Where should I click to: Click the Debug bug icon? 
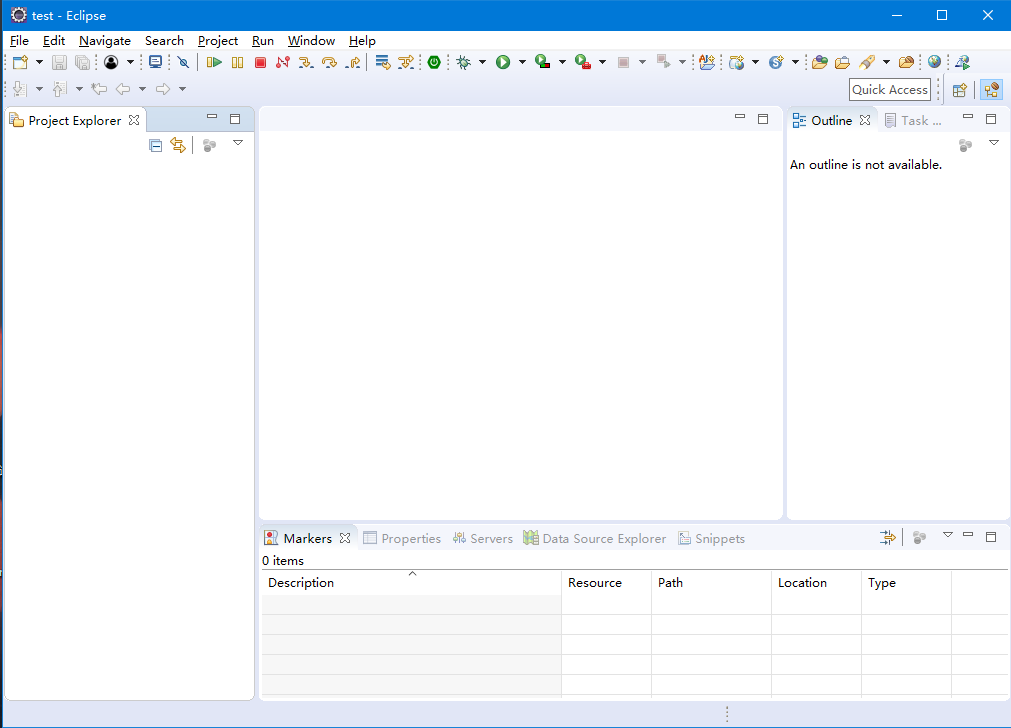[464, 62]
